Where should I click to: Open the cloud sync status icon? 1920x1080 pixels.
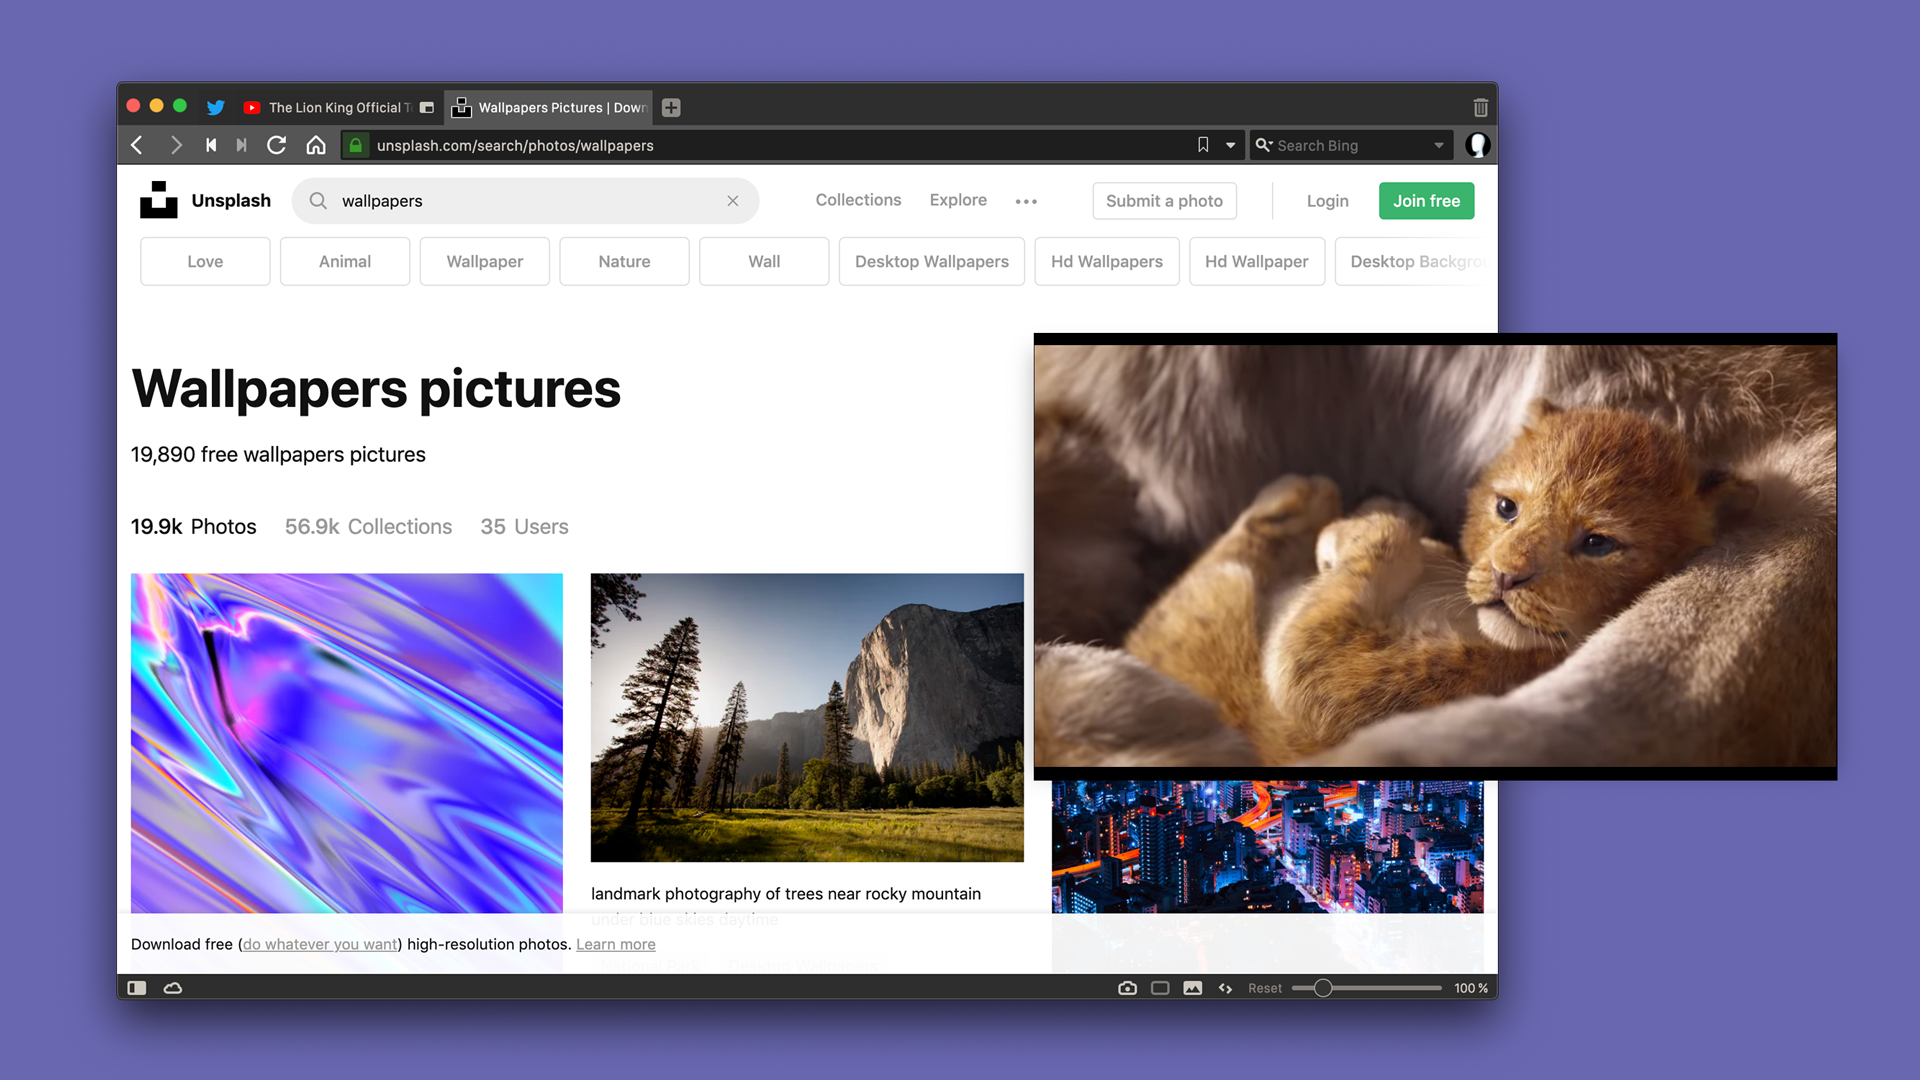coord(173,988)
